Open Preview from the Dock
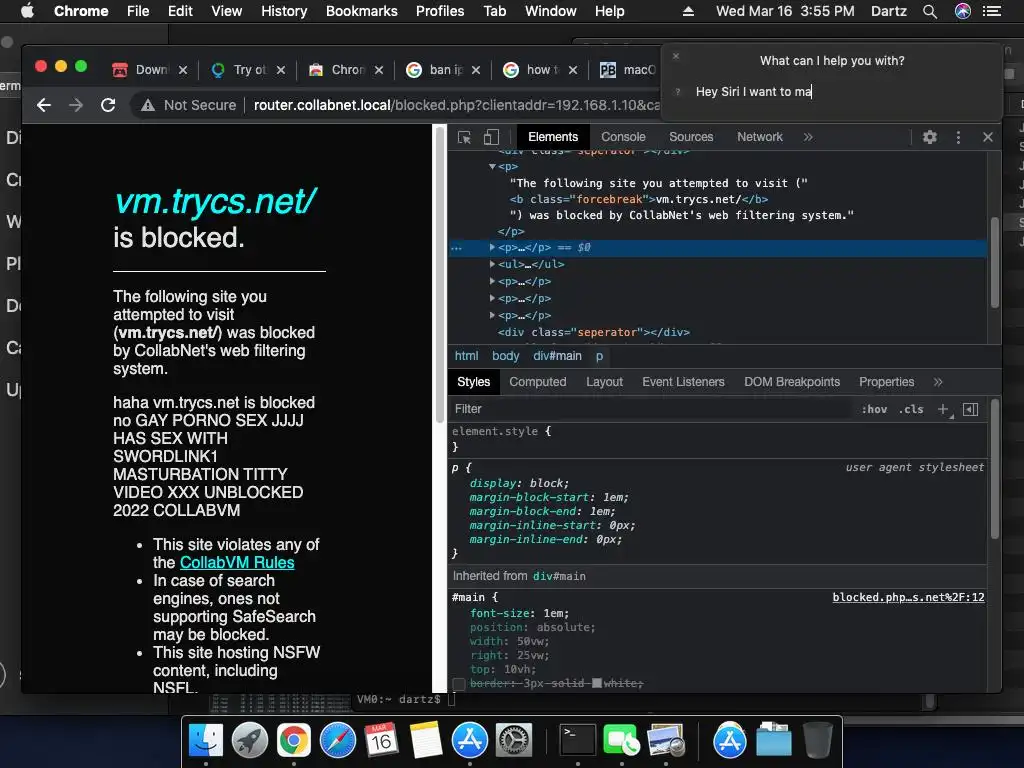The width and height of the screenshot is (1024, 768). click(x=665, y=741)
